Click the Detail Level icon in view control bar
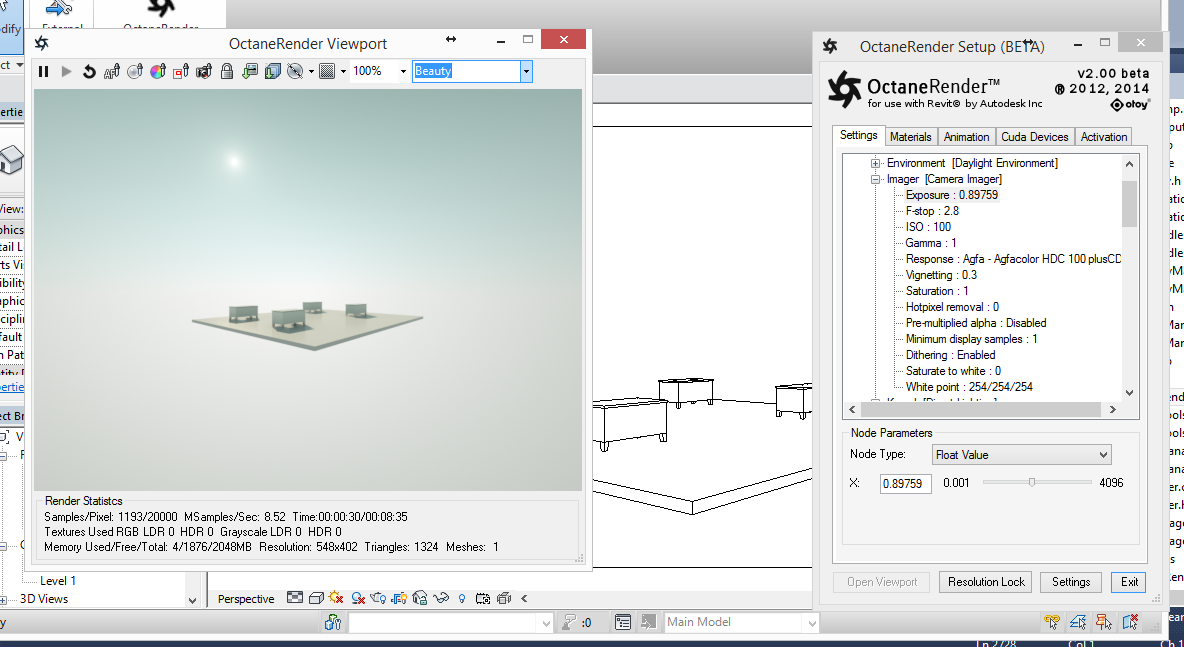Viewport: 1184px width, 647px height. coord(295,598)
